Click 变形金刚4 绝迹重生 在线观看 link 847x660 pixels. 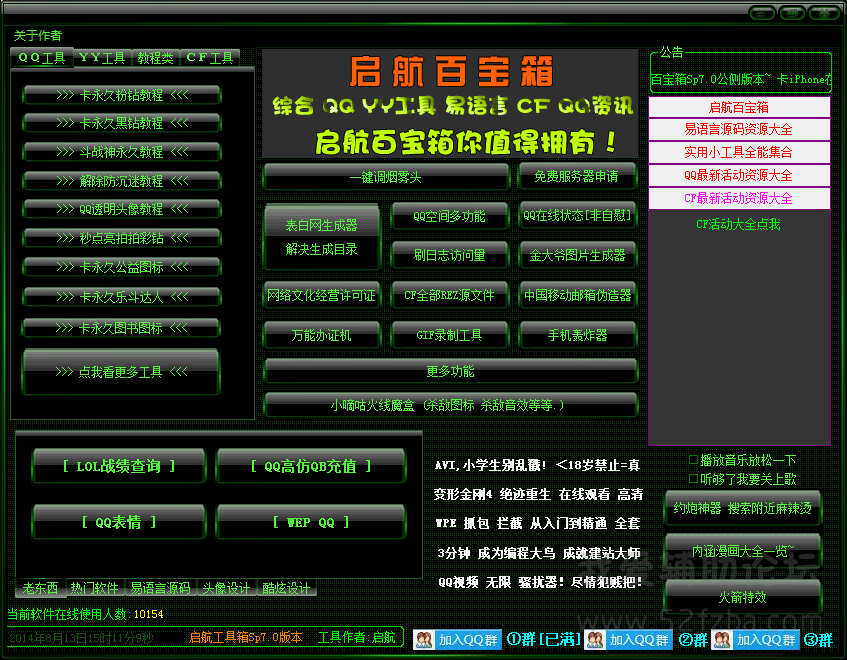tap(539, 494)
